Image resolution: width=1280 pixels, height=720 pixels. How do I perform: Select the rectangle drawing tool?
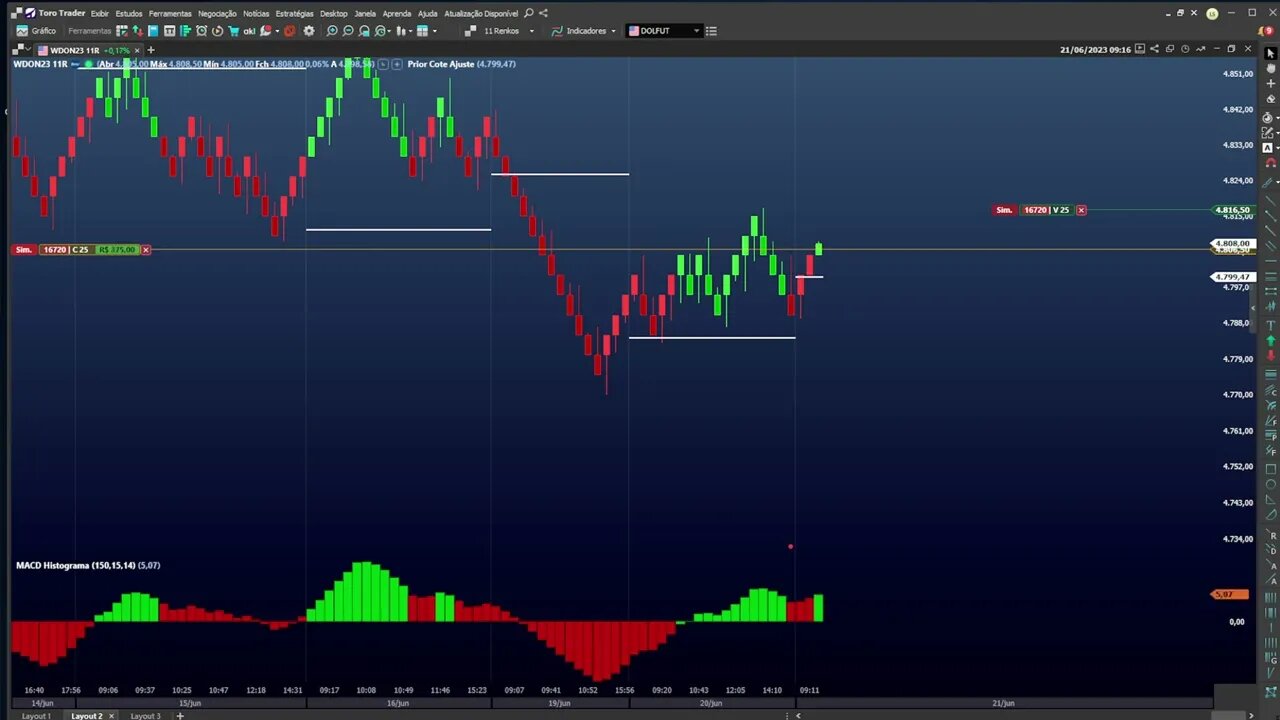pos(1271,469)
